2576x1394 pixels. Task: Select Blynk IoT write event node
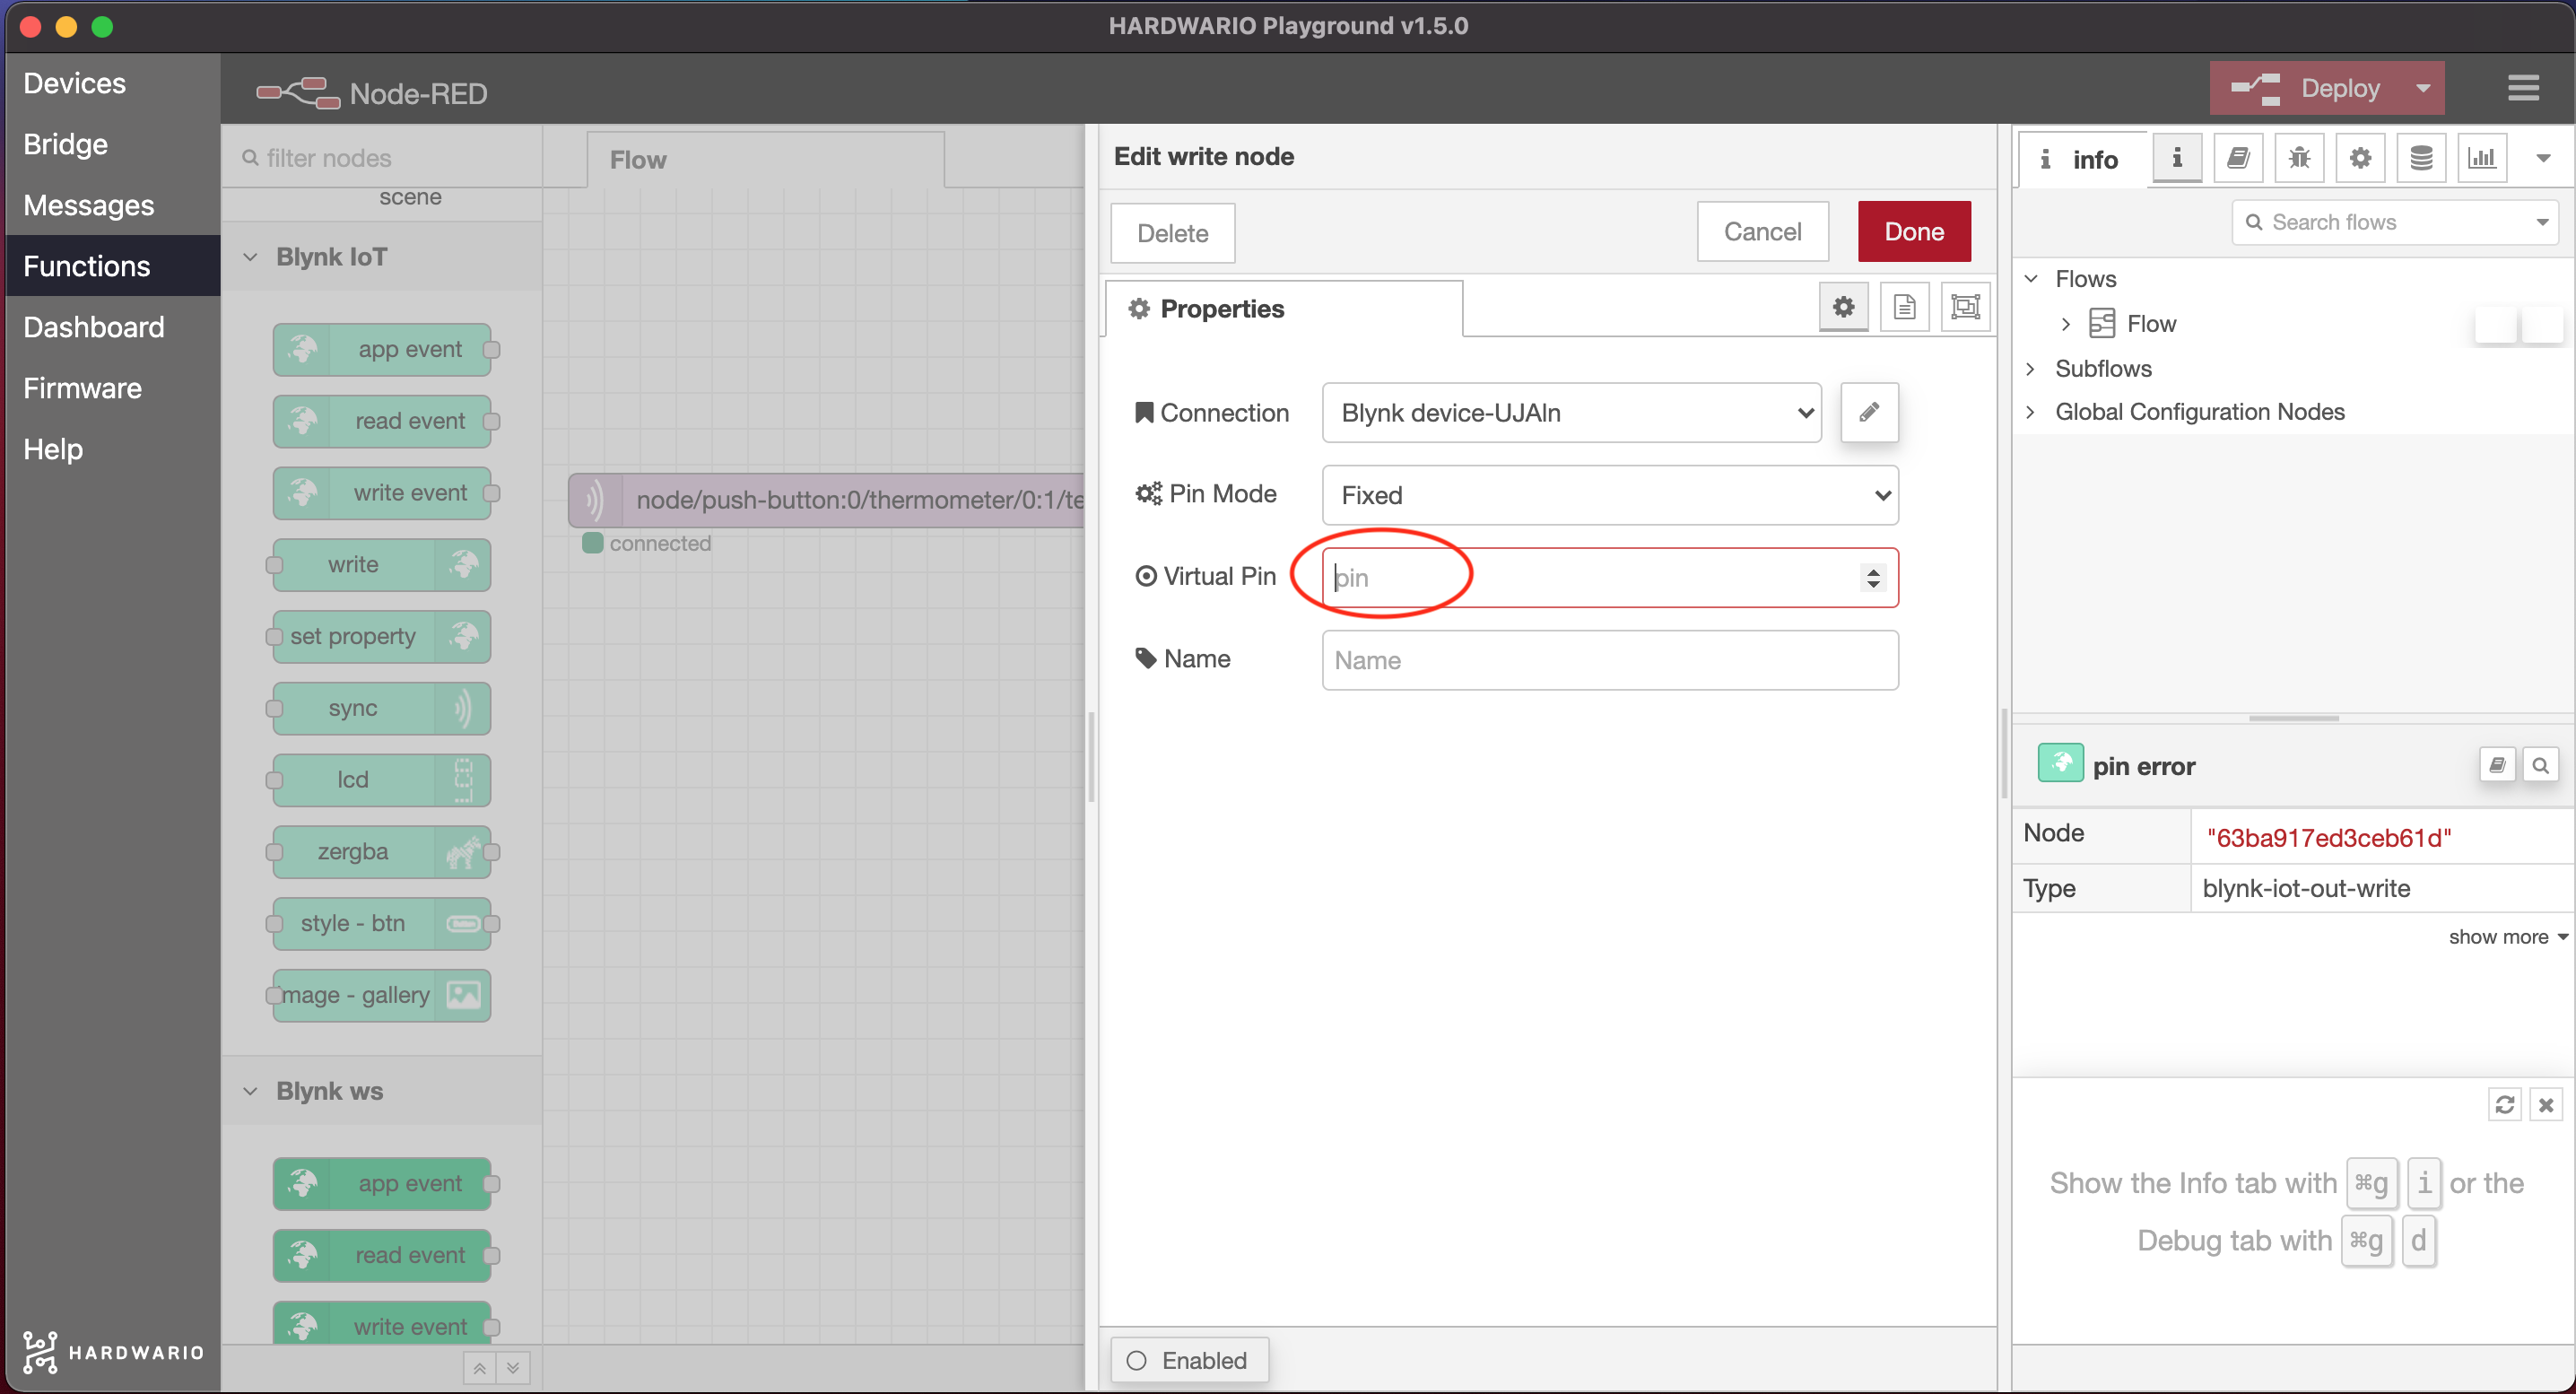382,493
